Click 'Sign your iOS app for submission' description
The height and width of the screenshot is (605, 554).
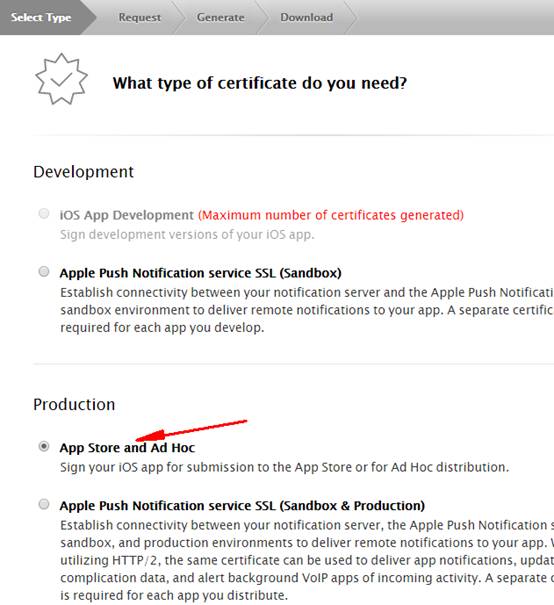pyautogui.click(x=285, y=467)
